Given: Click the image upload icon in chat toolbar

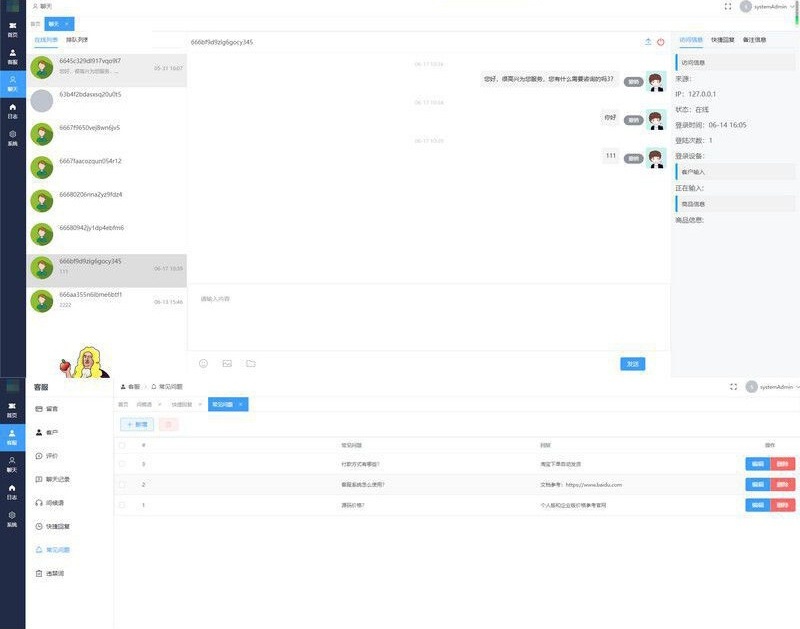Looking at the screenshot, I should pos(227,363).
